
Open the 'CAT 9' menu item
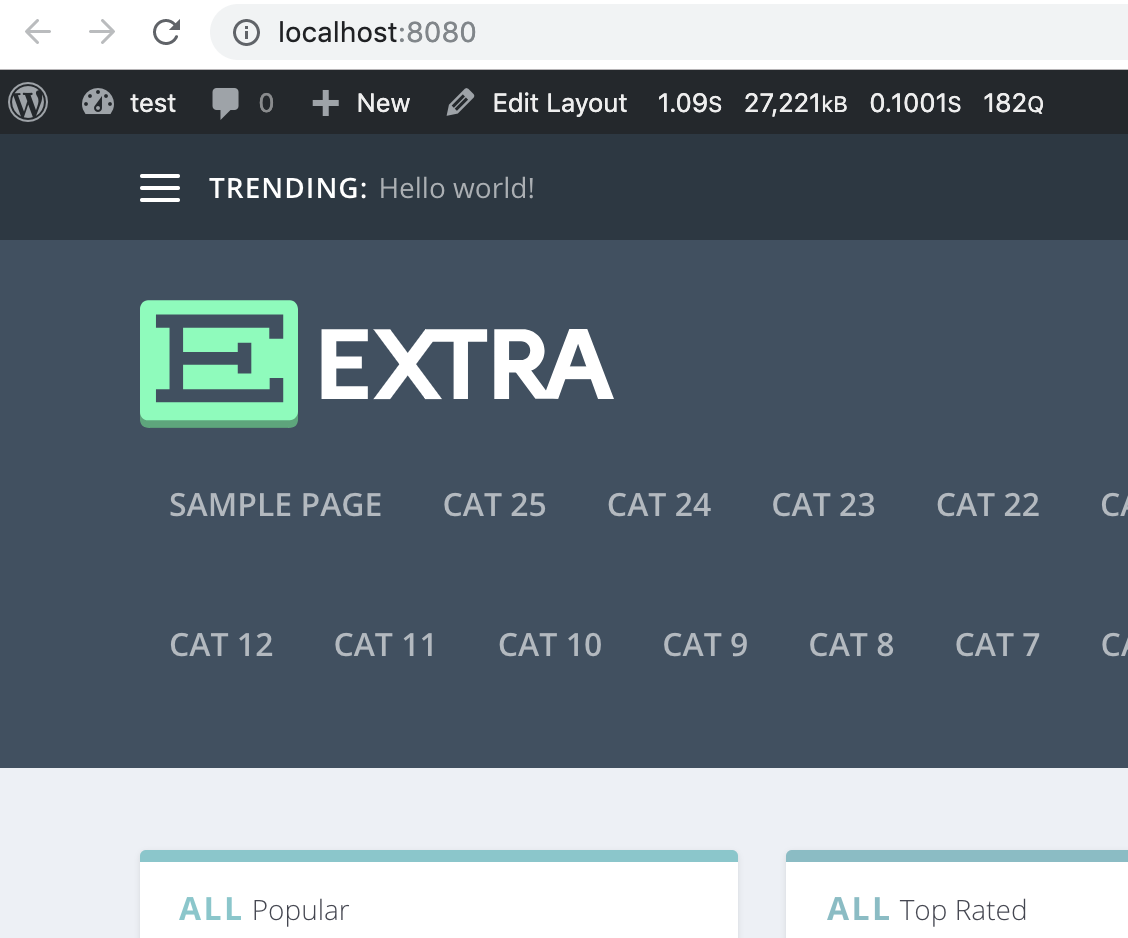(705, 645)
